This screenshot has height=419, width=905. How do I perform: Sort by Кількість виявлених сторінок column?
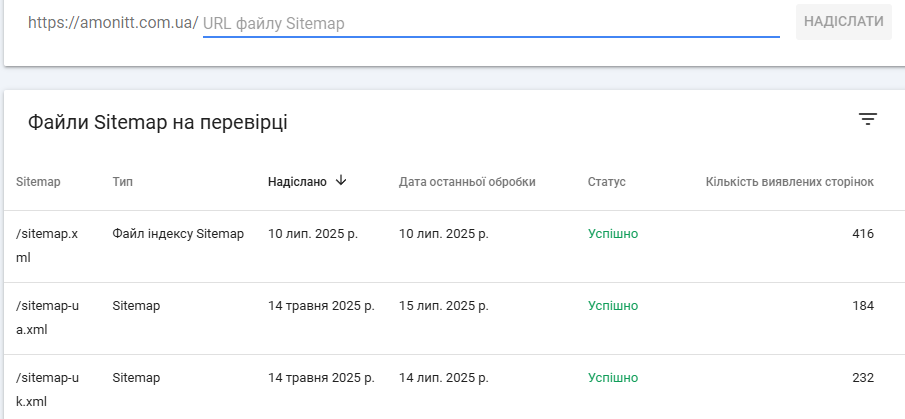(790, 182)
